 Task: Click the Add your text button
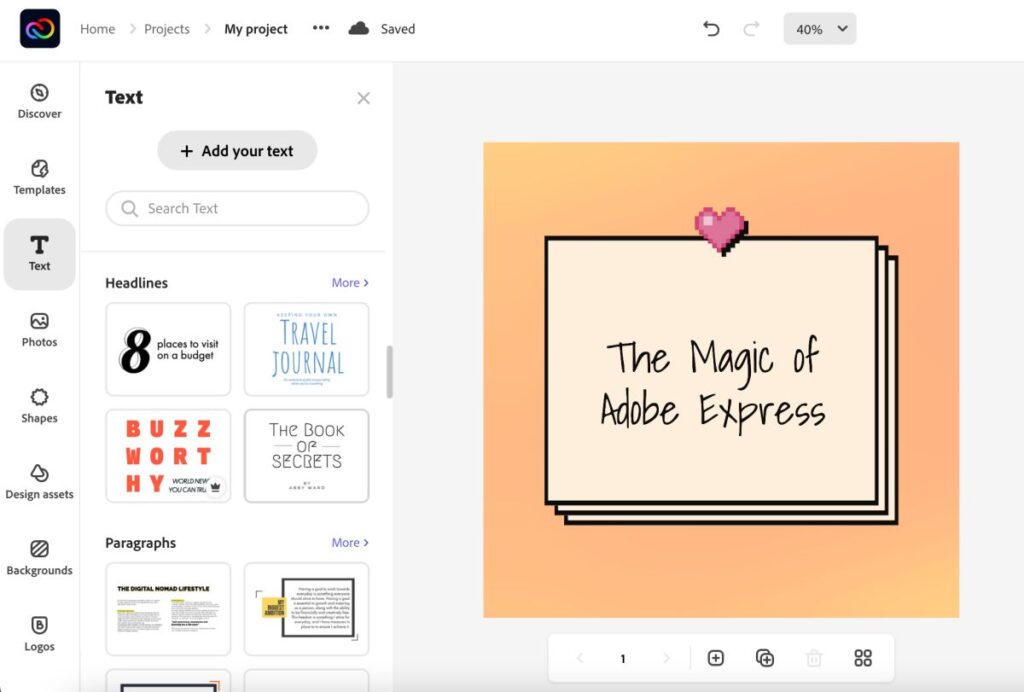[236, 150]
